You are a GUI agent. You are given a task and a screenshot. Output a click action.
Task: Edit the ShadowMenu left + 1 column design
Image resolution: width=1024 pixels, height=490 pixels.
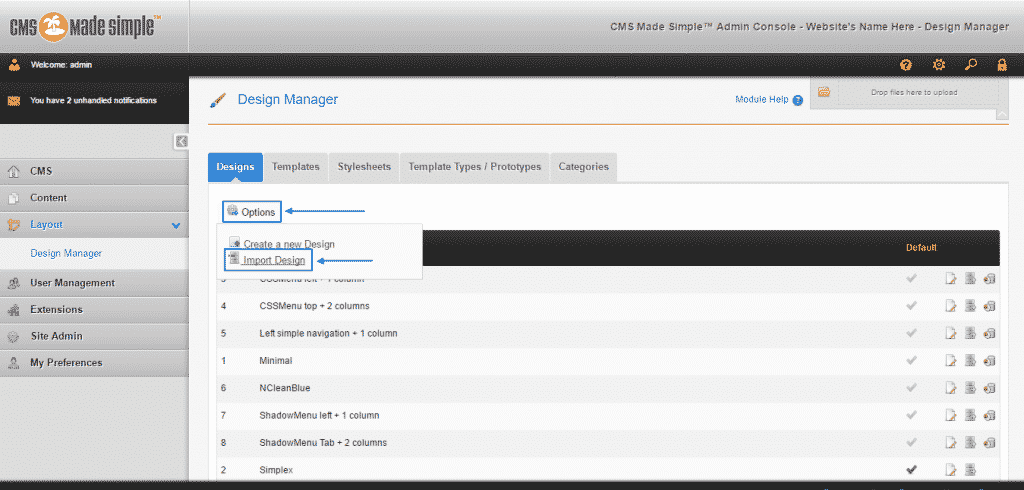[951, 416]
